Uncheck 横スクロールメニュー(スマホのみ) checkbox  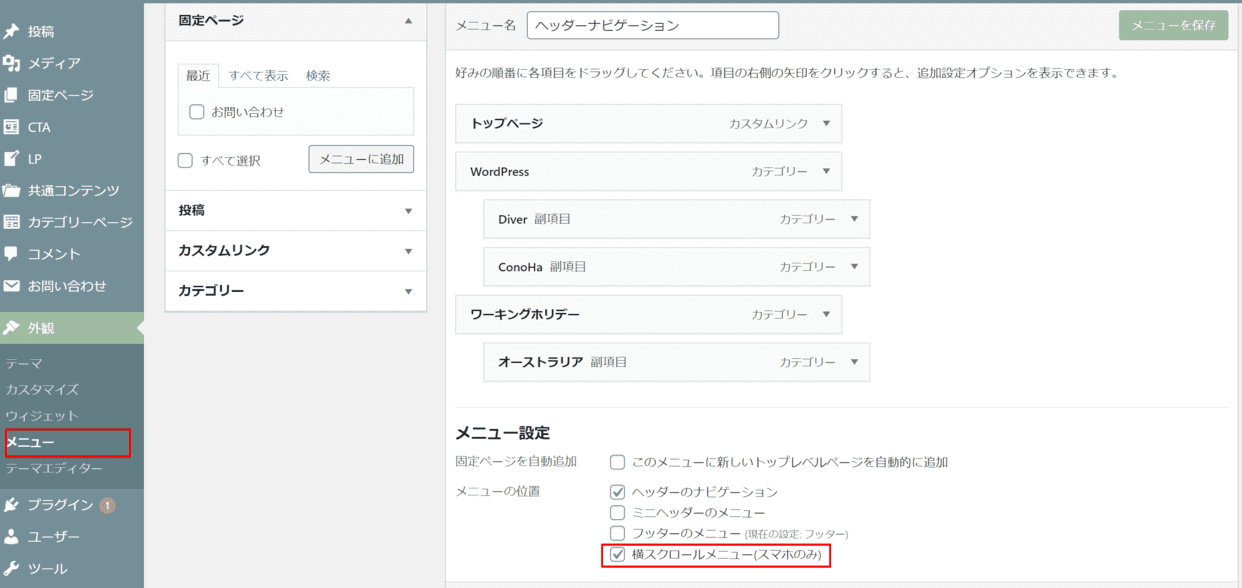pyautogui.click(x=618, y=554)
